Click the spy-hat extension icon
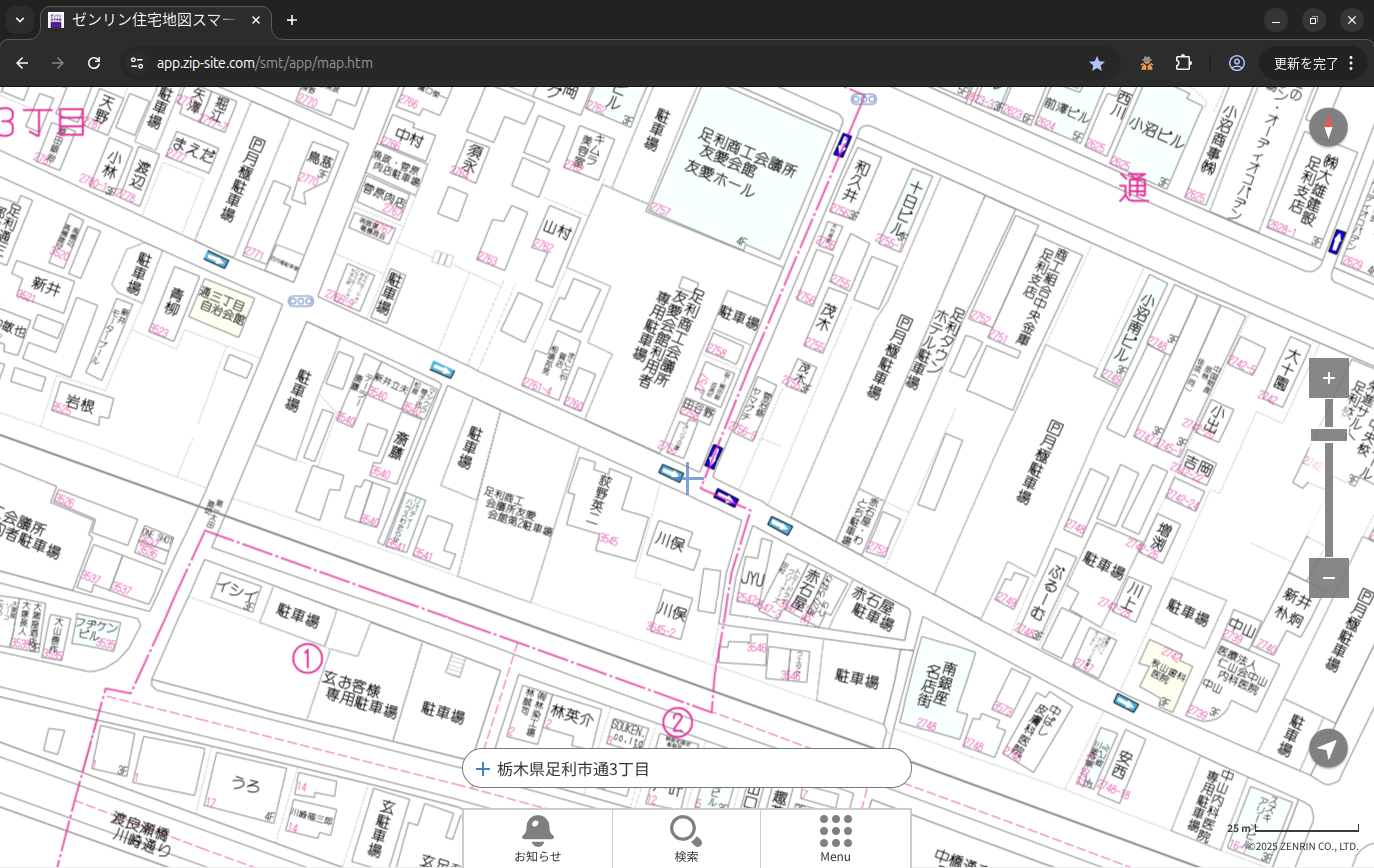 coord(1146,63)
